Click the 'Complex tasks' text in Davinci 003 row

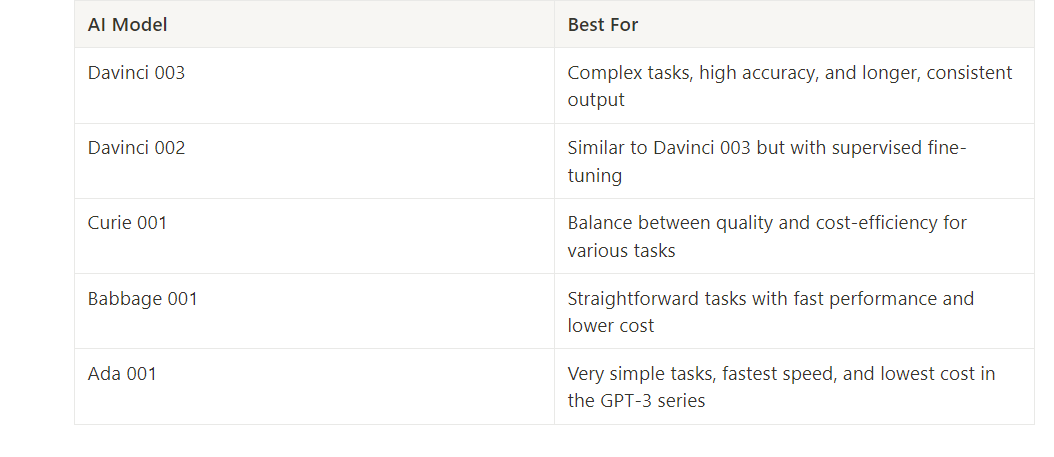(x=622, y=73)
